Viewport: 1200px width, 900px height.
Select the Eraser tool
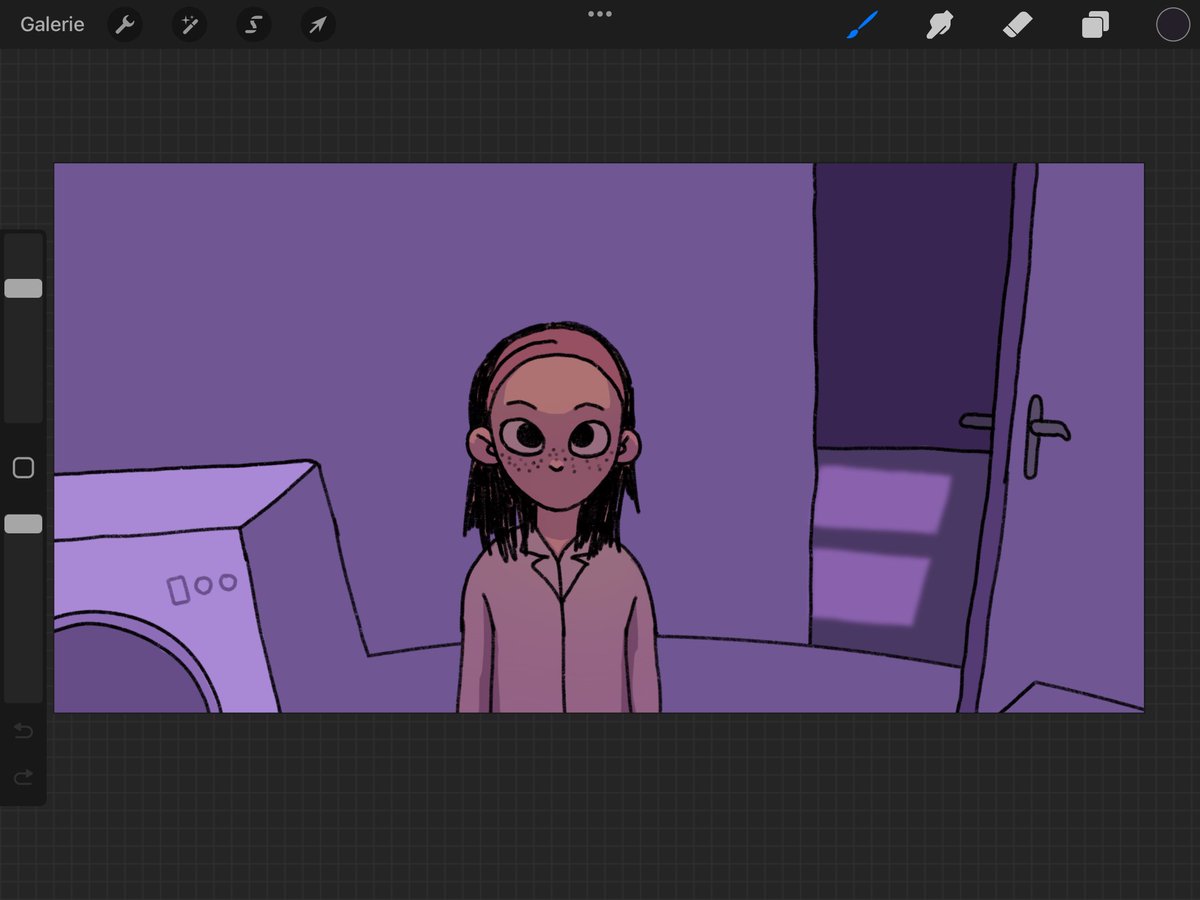pos(1017,24)
